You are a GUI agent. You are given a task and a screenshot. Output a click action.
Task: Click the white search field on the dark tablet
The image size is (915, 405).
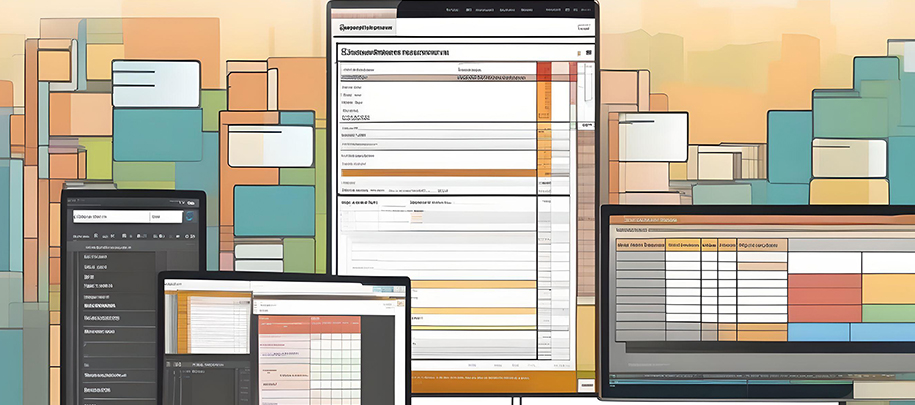(108, 216)
